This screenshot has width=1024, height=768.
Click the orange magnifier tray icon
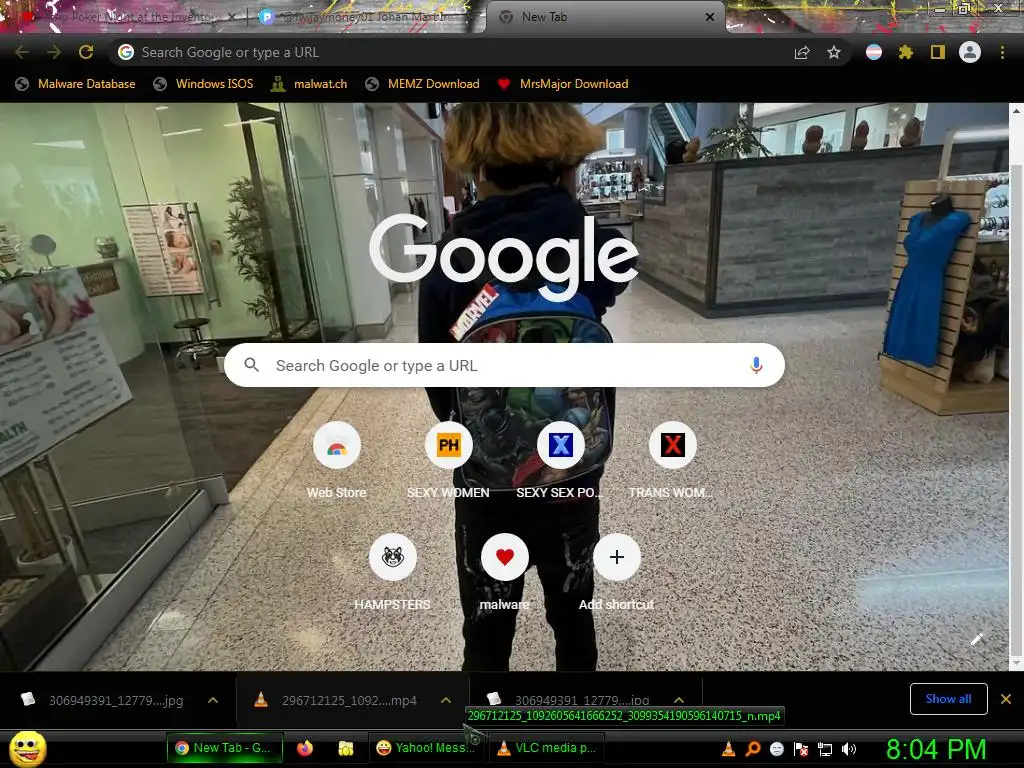(x=752, y=749)
